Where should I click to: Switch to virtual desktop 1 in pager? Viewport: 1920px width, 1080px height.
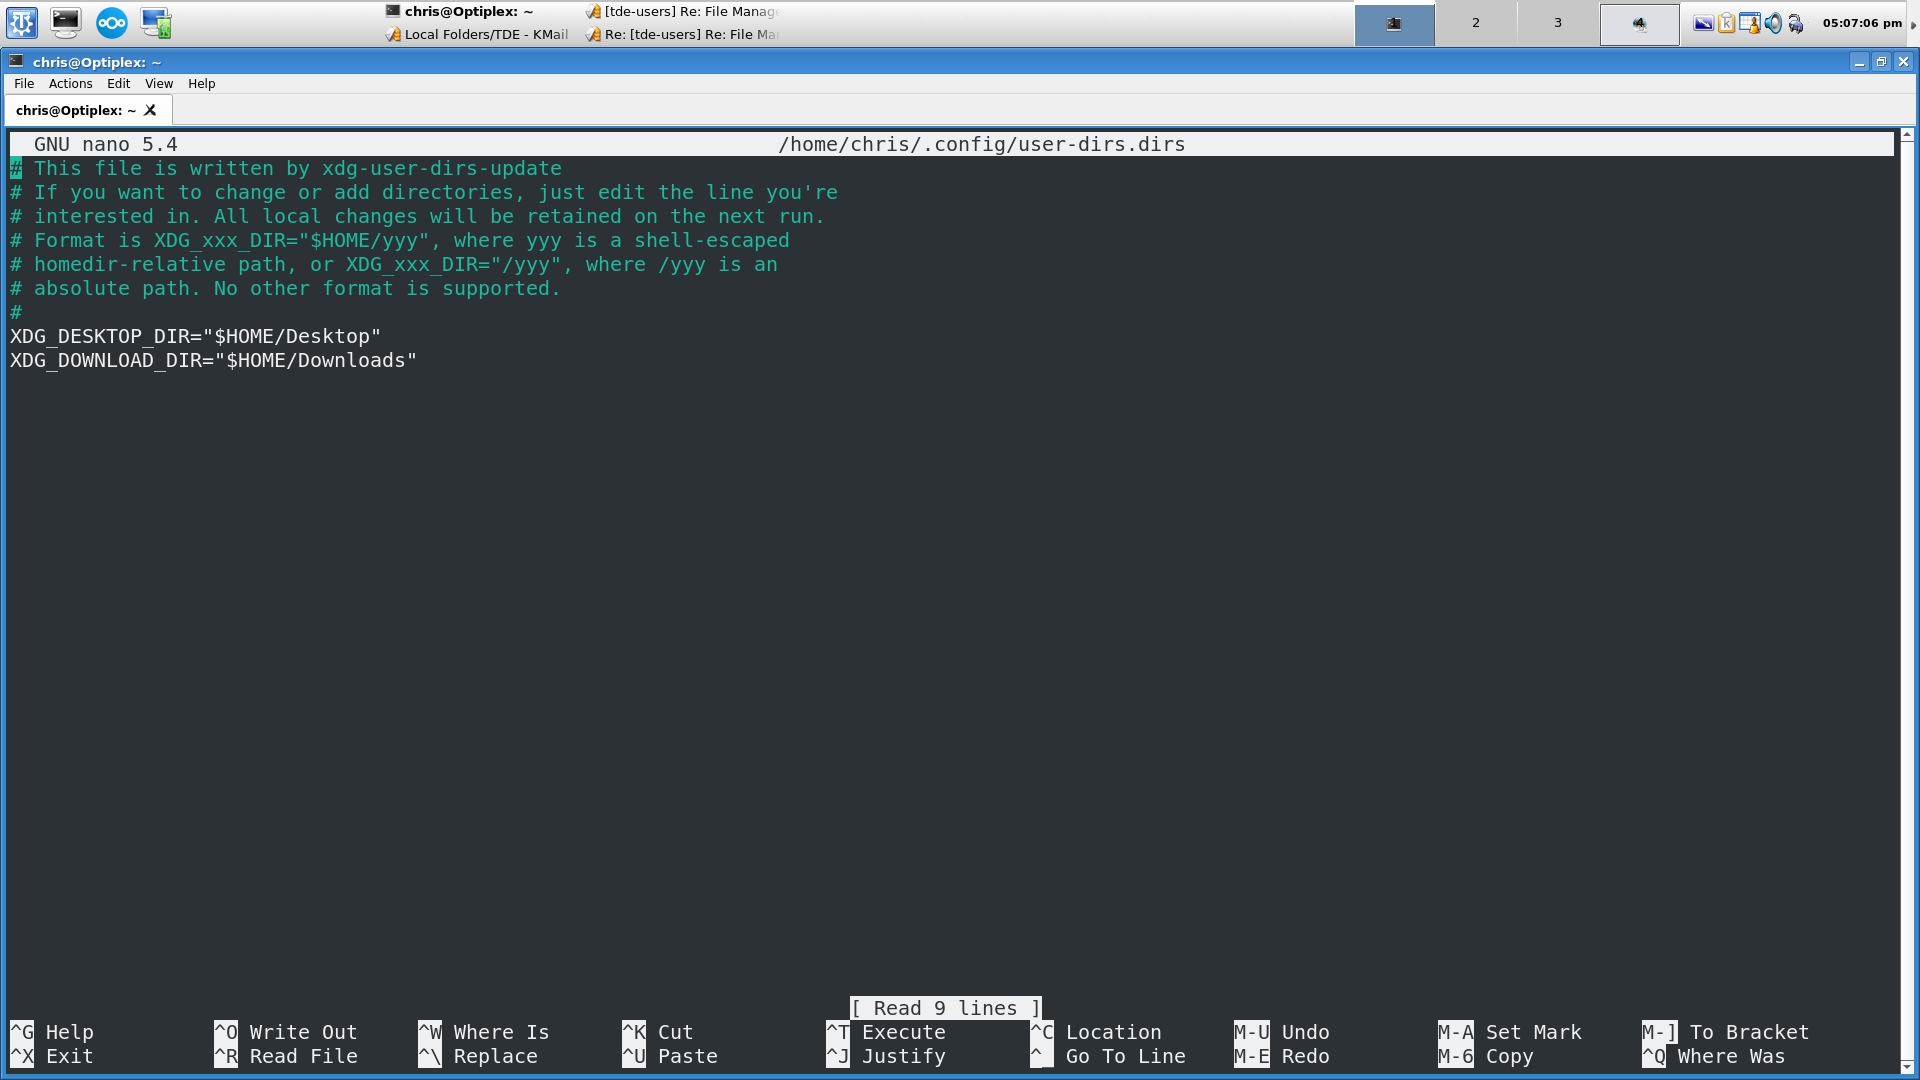click(x=1394, y=23)
